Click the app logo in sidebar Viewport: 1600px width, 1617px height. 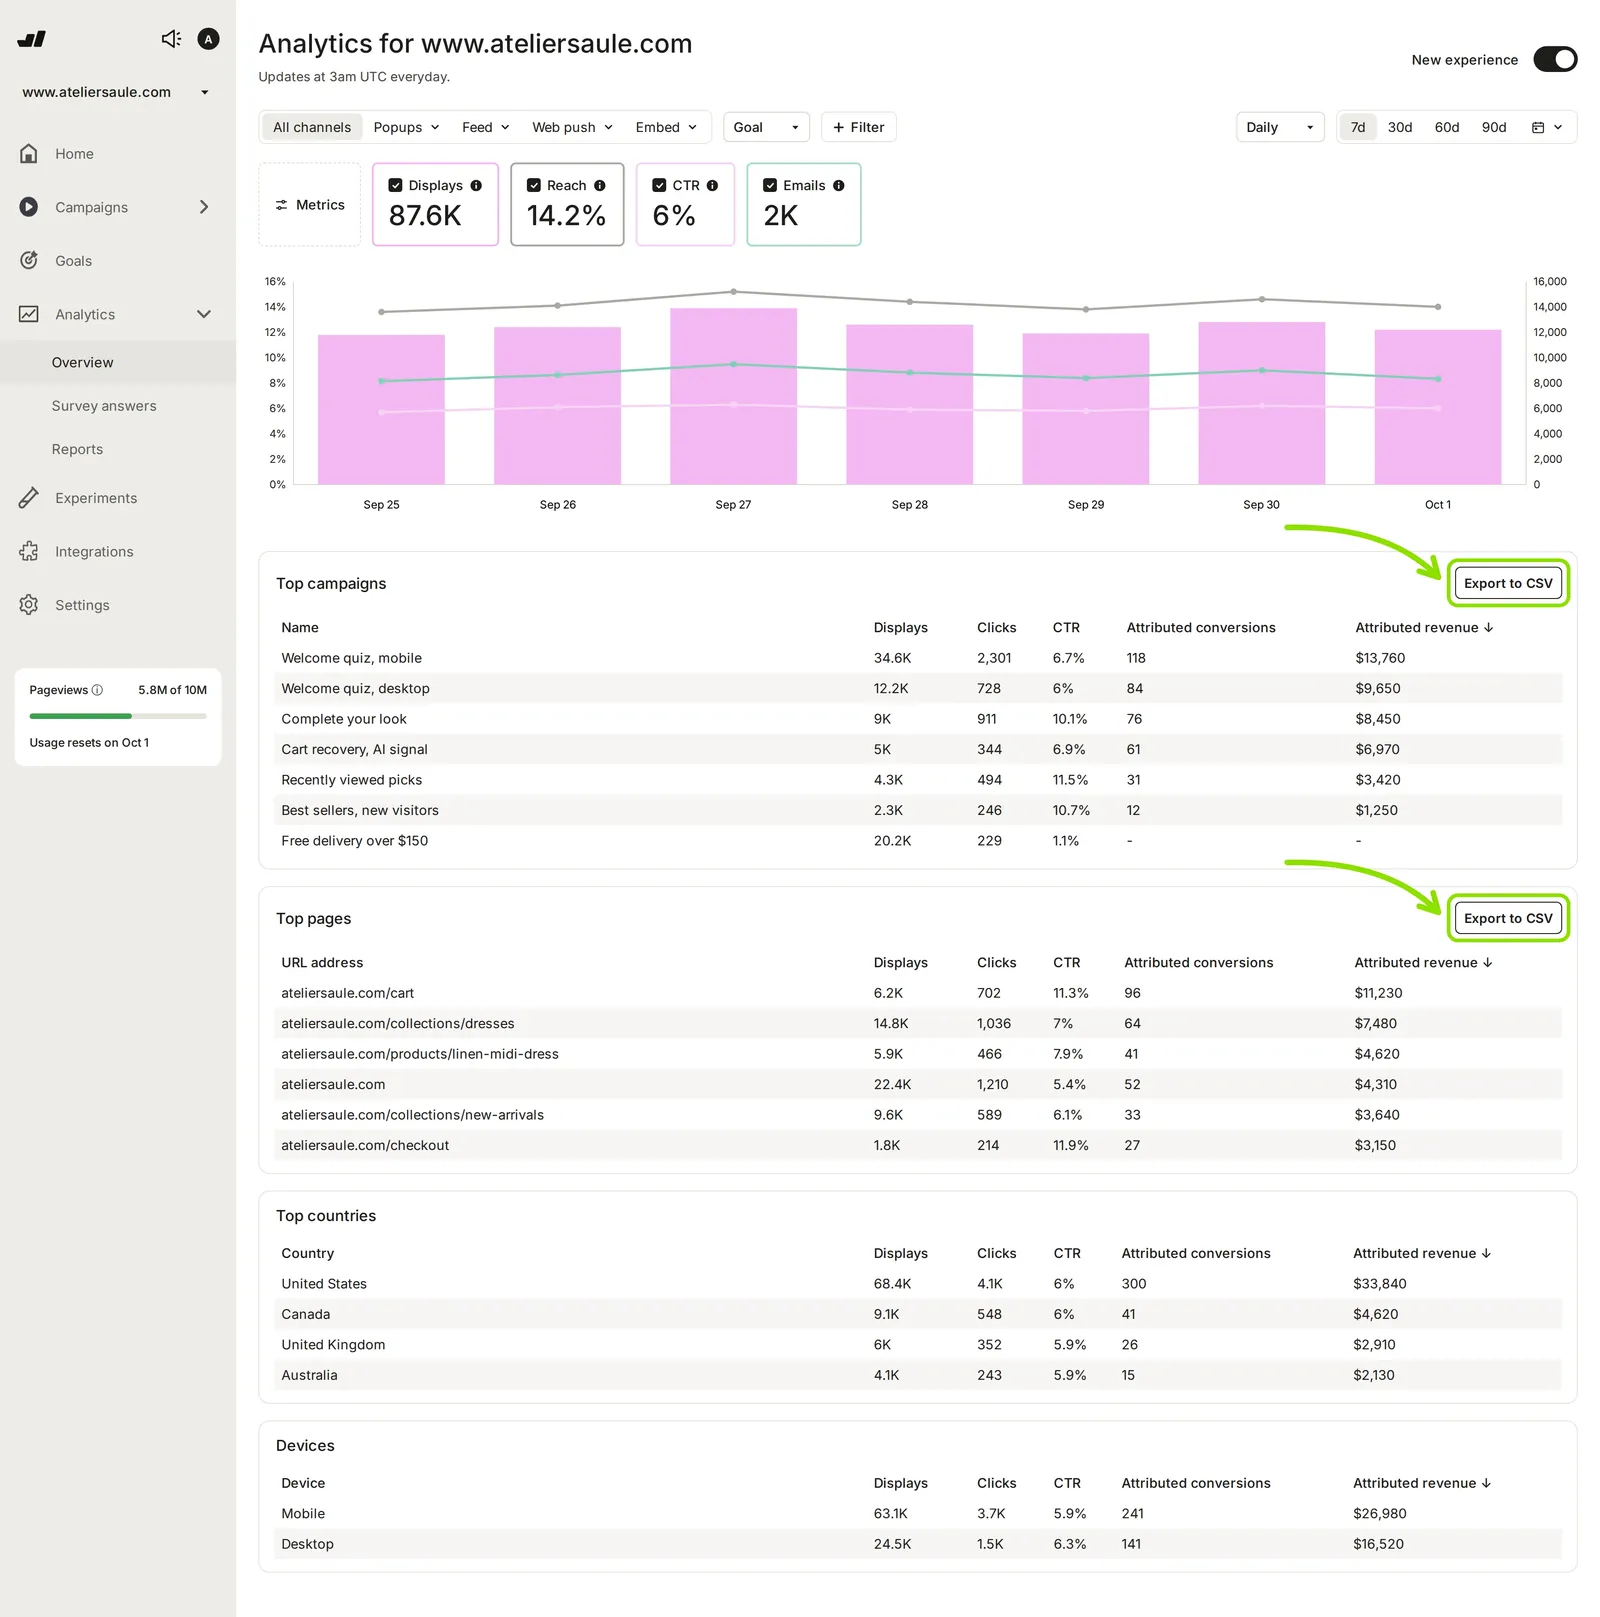click(32, 39)
